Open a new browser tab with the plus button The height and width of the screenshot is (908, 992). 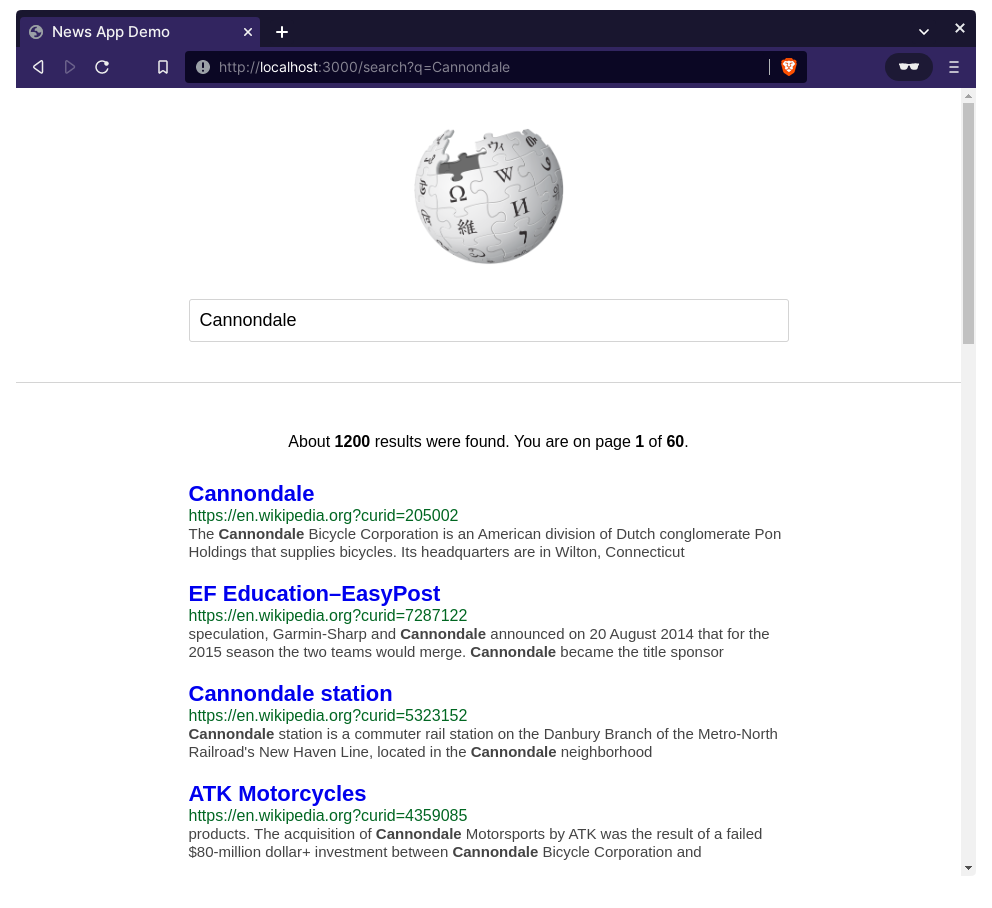point(282,31)
